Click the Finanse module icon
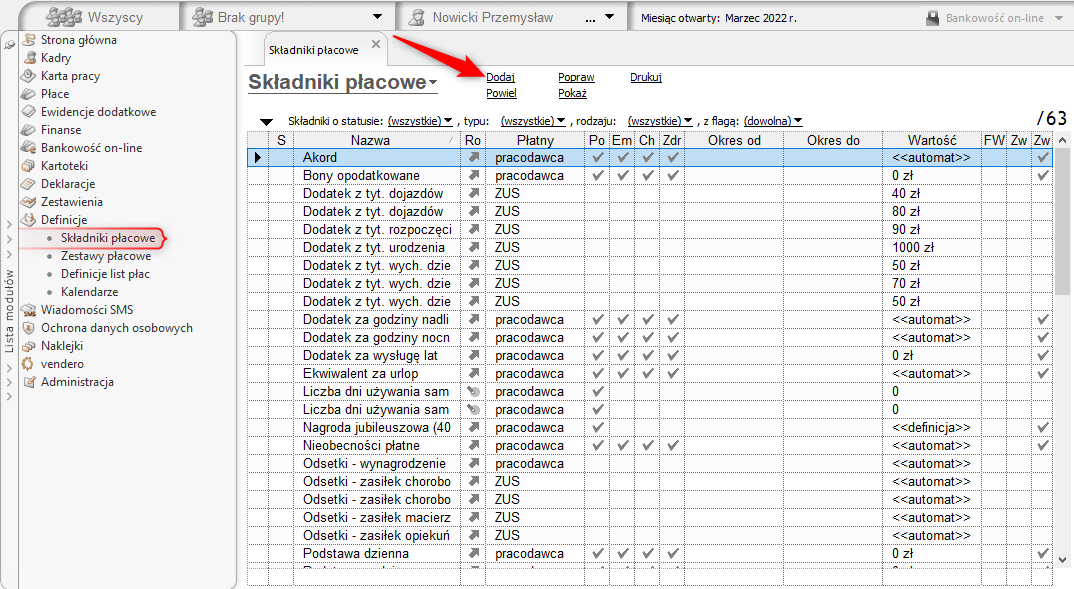Image resolution: width=1074 pixels, height=589 pixels. 29,129
